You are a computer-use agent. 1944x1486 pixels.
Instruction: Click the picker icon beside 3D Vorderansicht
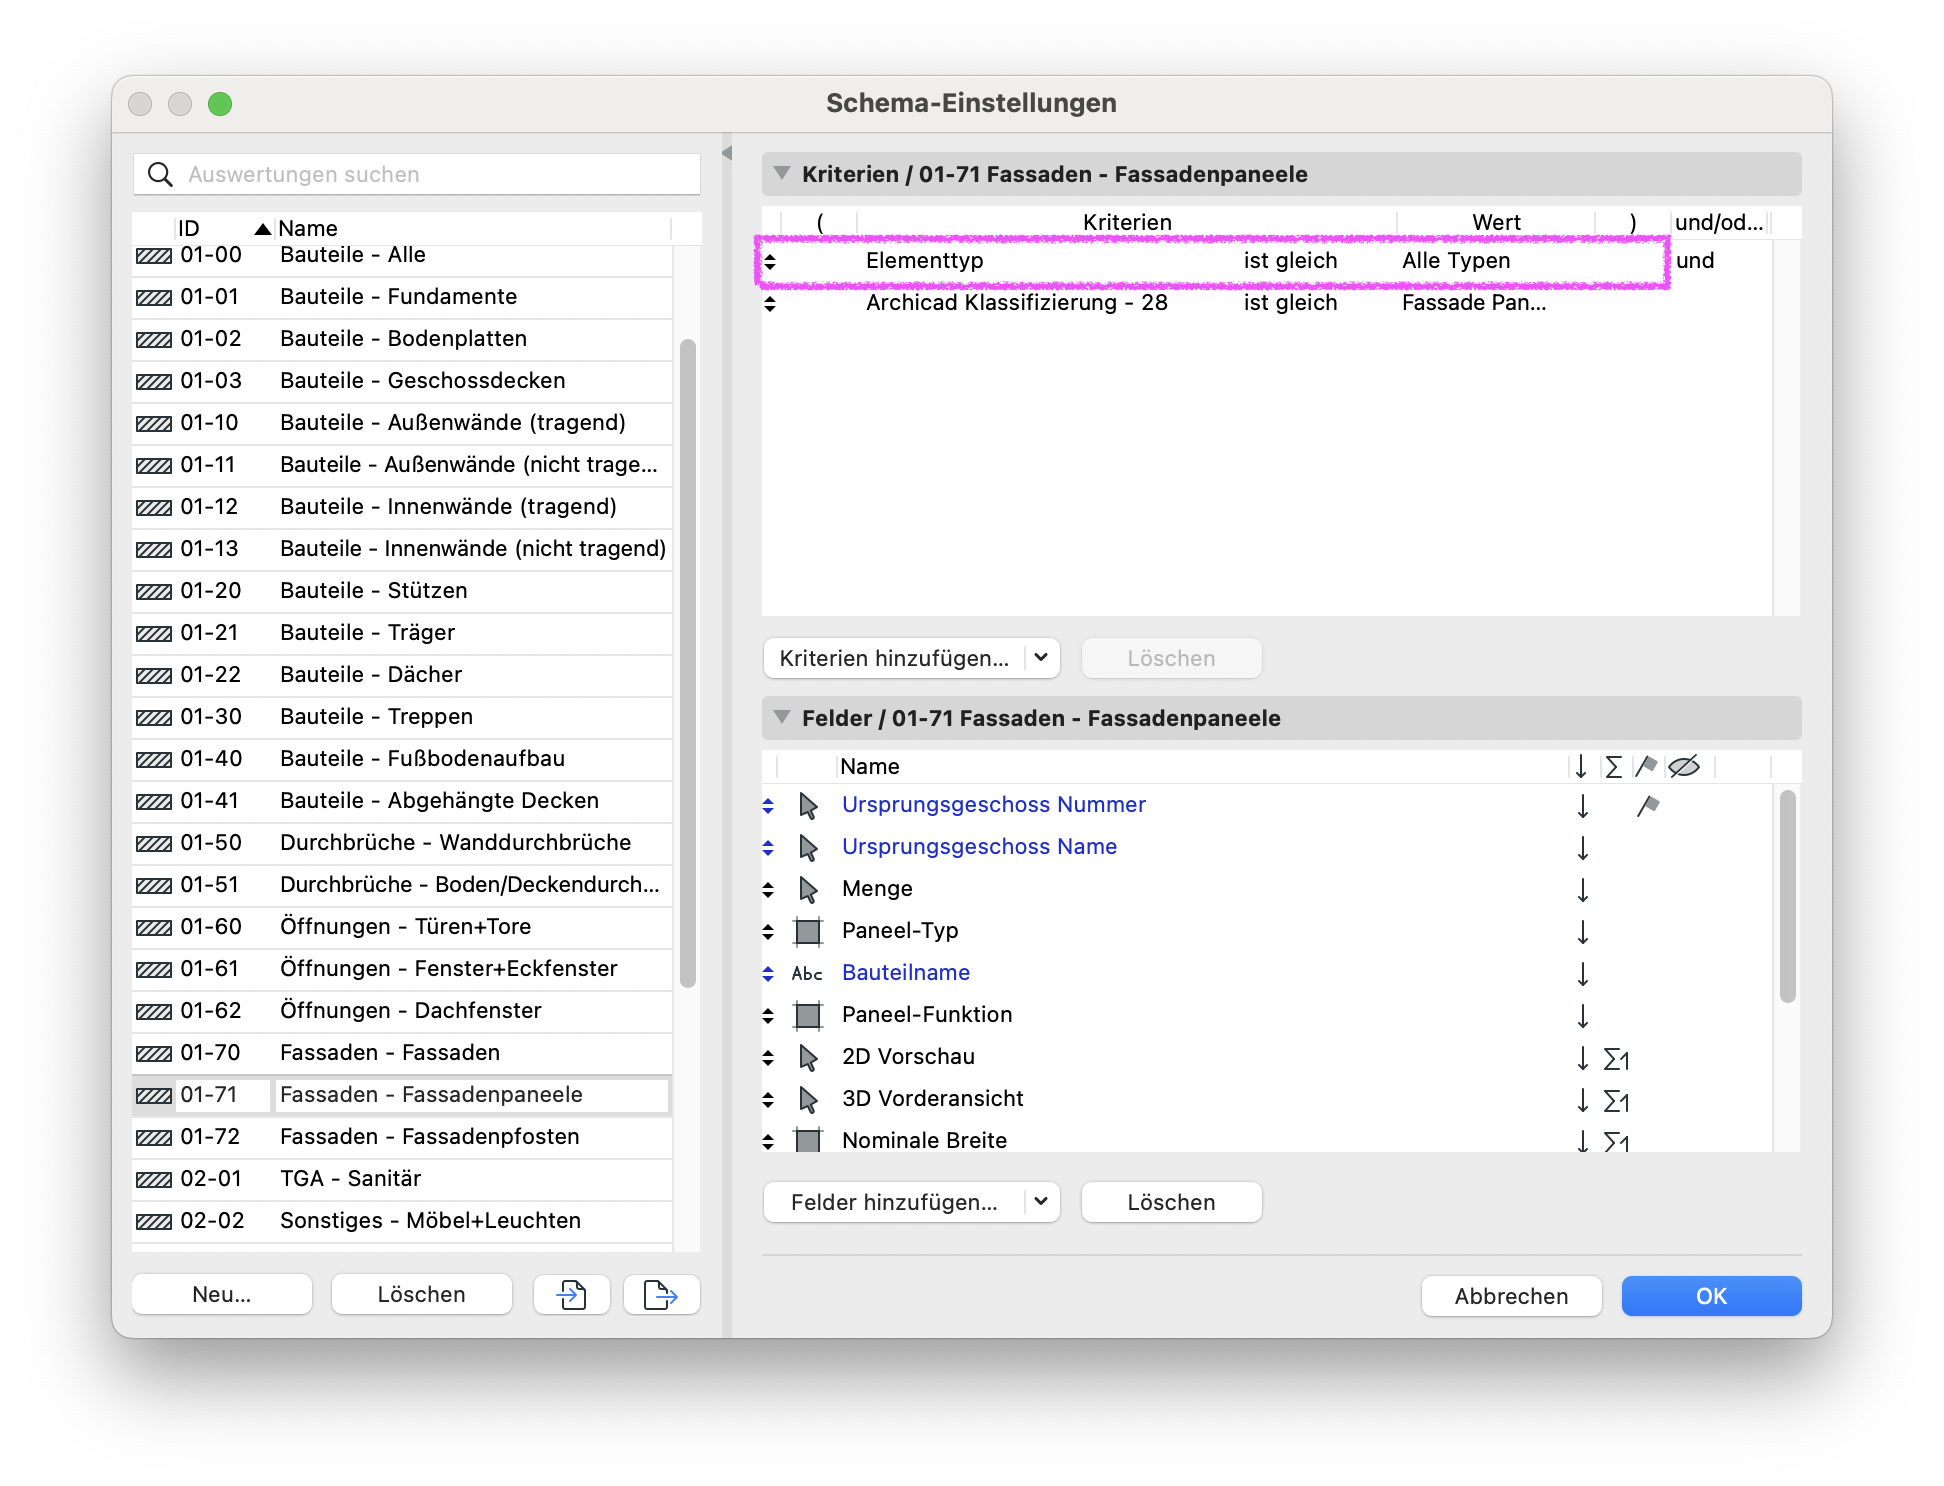[x=808, y=1099]
